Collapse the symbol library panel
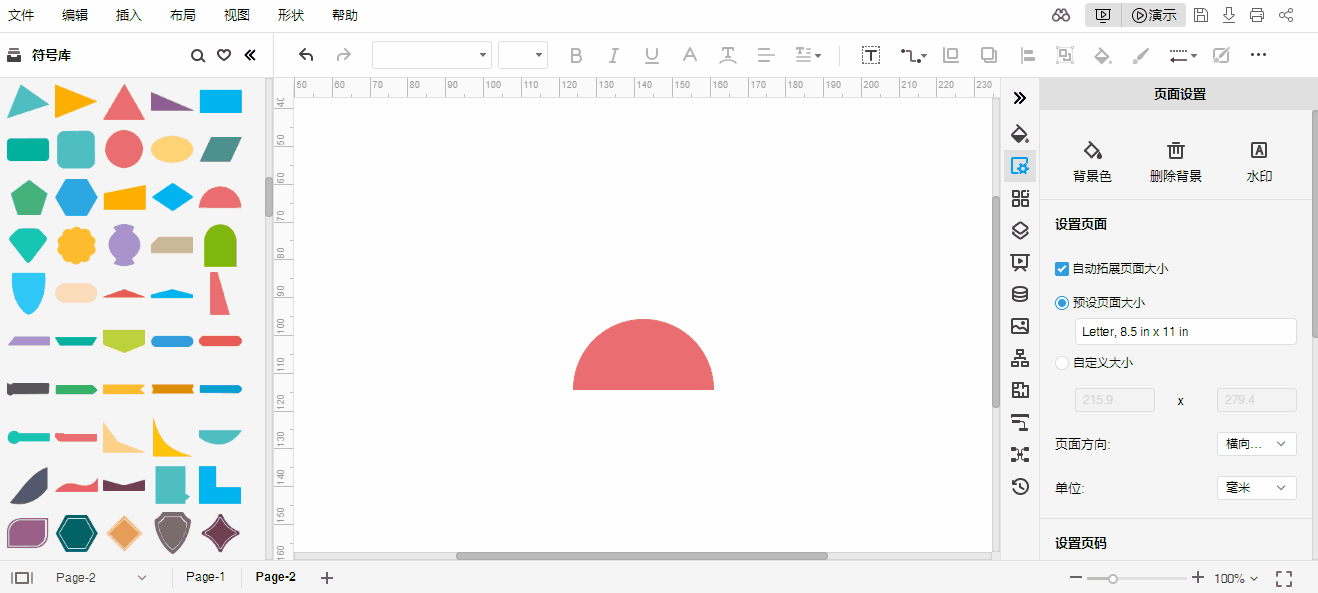Viewport: 1318px width, 593px height. [x=250, y=55]
